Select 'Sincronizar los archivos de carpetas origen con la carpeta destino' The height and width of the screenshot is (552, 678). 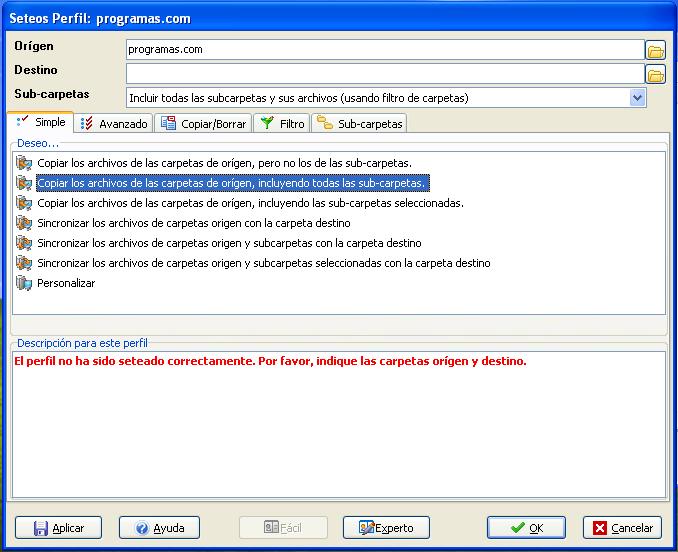(x=194, y=223)
